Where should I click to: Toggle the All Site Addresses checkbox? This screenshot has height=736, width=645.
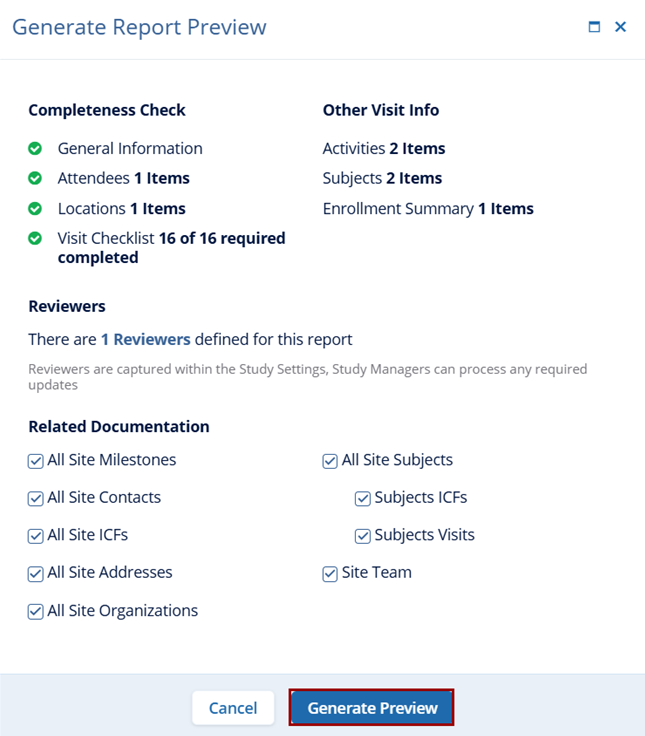36,574
